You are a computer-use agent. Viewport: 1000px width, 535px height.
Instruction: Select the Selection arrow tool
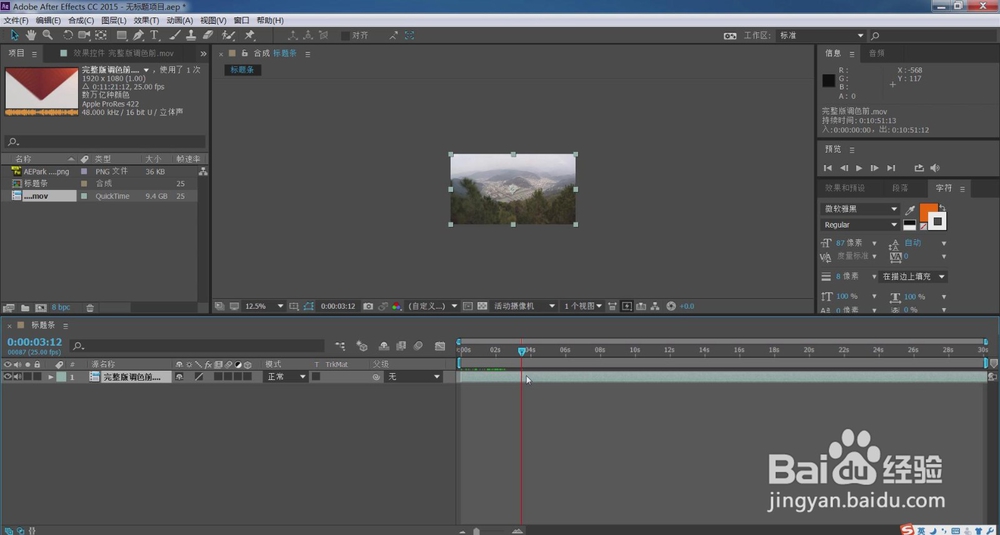coord(15,35)
